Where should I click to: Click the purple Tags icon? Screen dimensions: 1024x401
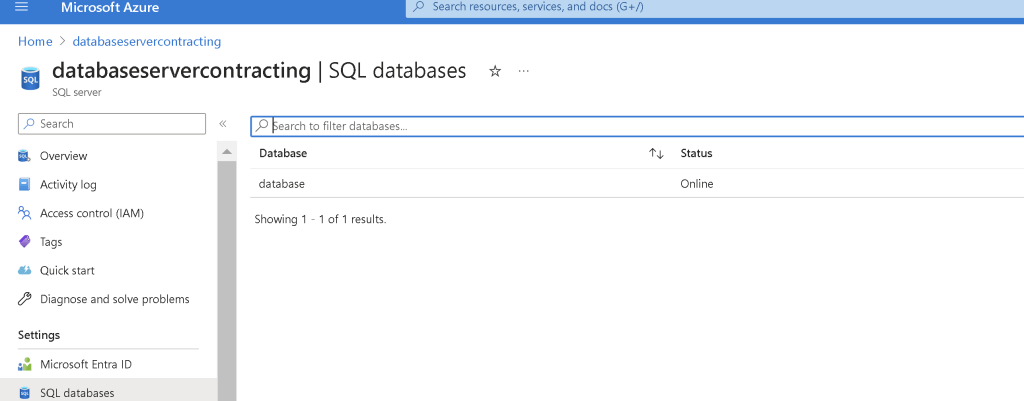coord(24,242)
